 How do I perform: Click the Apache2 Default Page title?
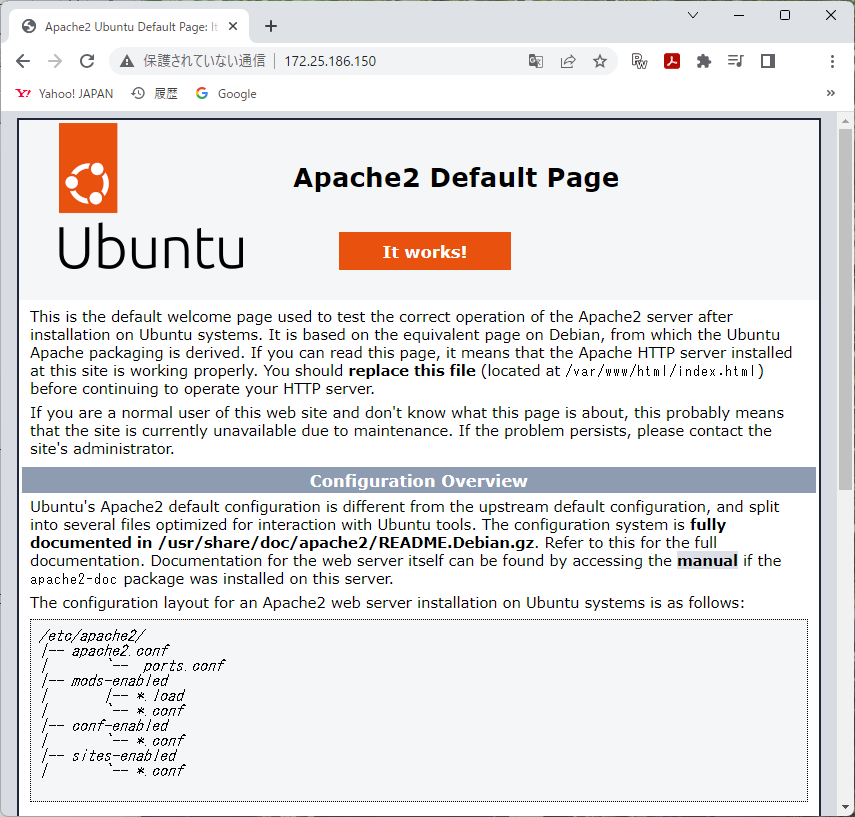456,178
